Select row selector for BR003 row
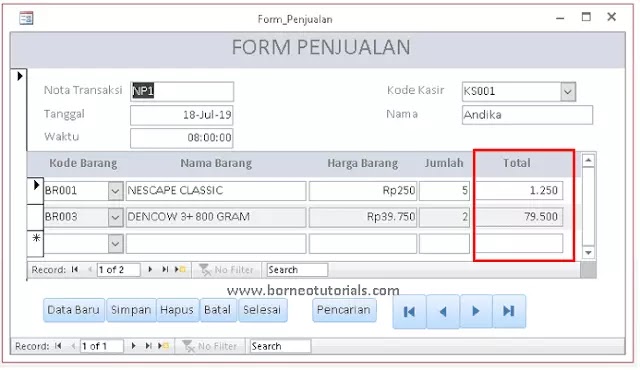640x370 pixels. (x=36, y=217)
